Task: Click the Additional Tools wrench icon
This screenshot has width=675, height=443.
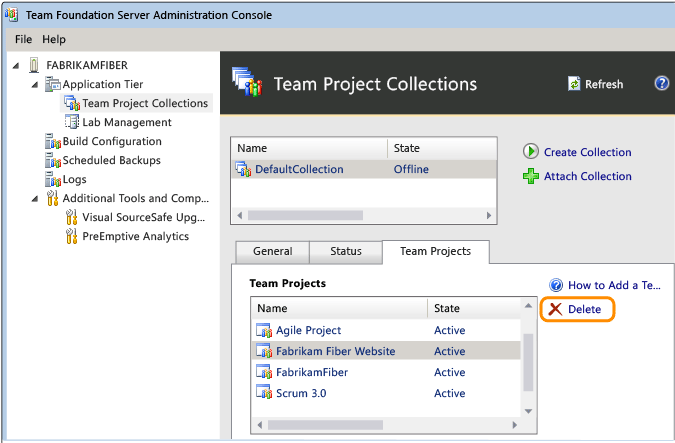Action: [x=53, y=198]
